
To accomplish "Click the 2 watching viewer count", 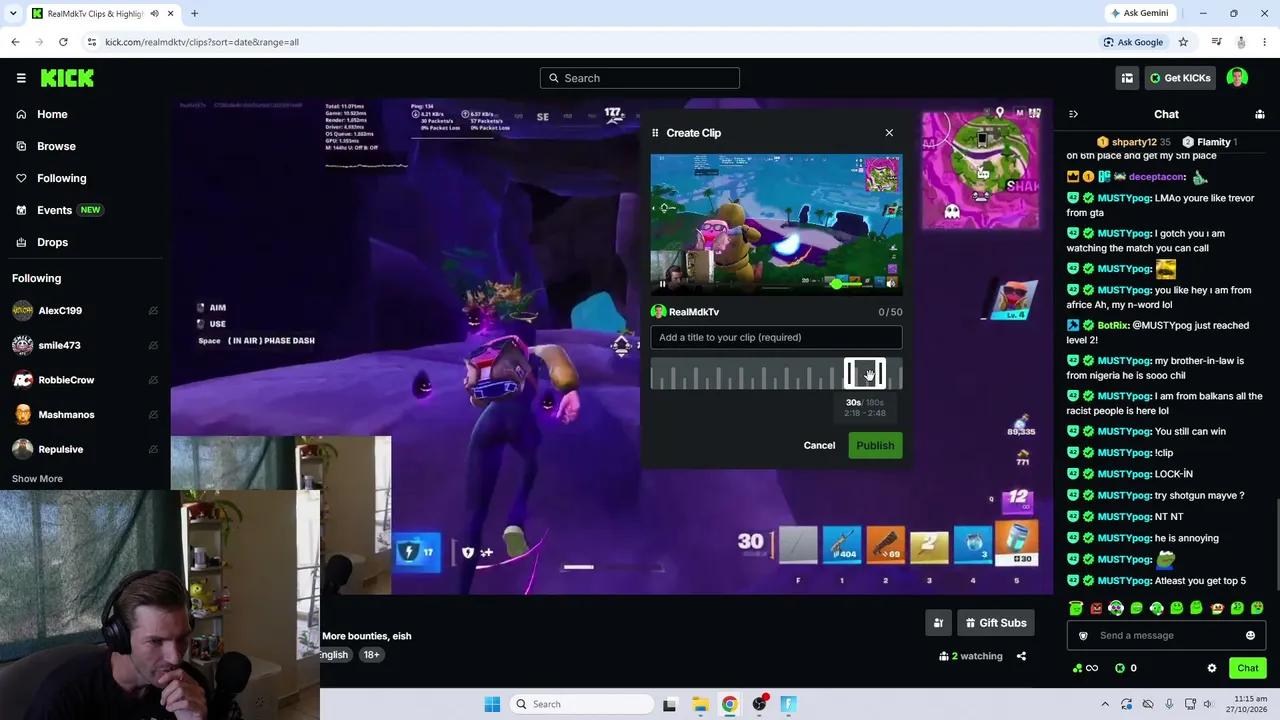I will 971,656.
